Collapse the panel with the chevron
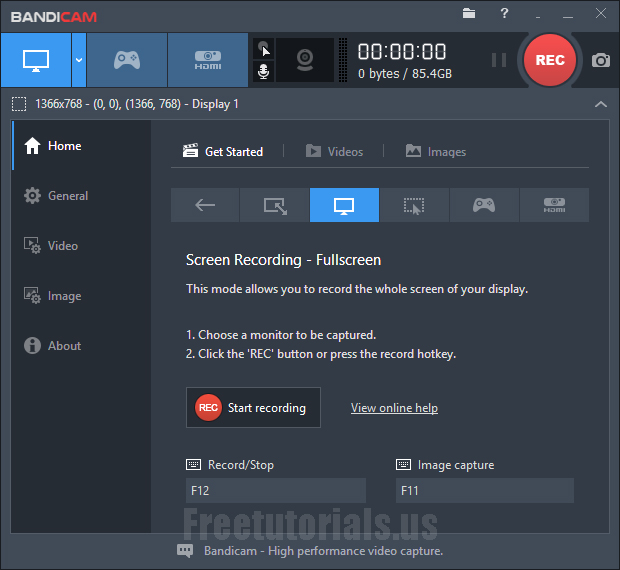This screenshot has height=570, width=620. tap(600, 104)
